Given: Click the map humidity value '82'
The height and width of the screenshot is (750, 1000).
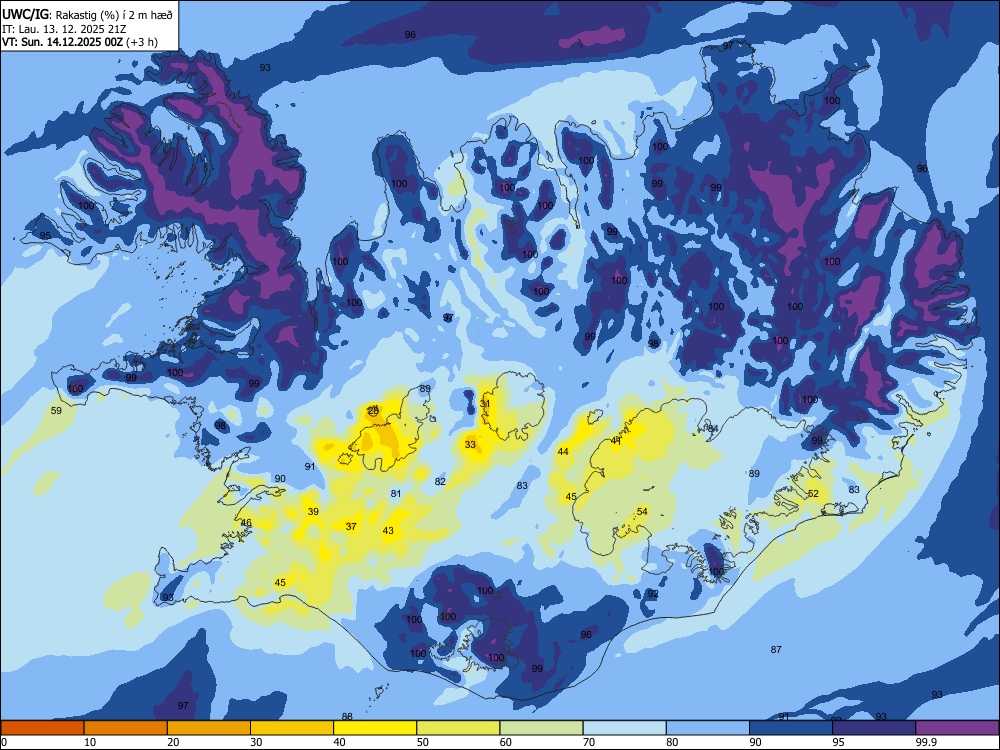Looking at the screenshot, I should 440,482.
